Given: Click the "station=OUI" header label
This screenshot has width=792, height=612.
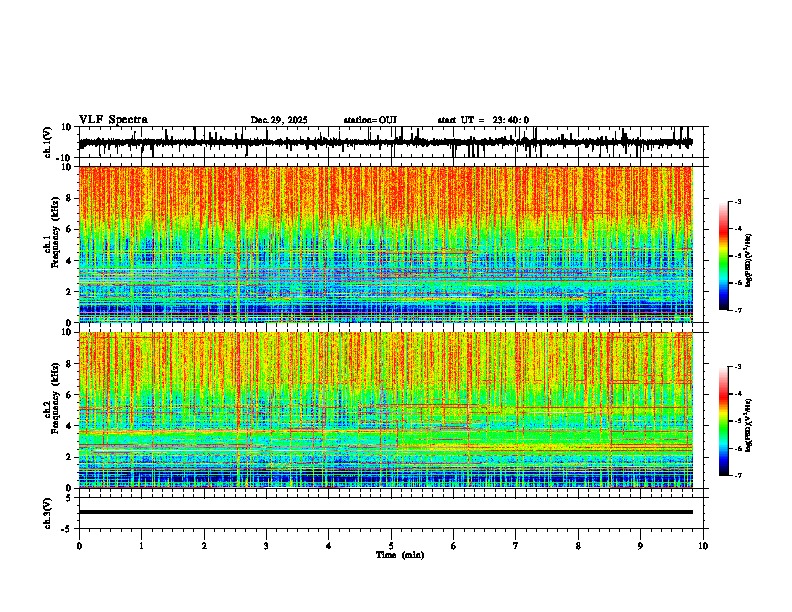Looking at the screenshot, I should pos(370,120).
